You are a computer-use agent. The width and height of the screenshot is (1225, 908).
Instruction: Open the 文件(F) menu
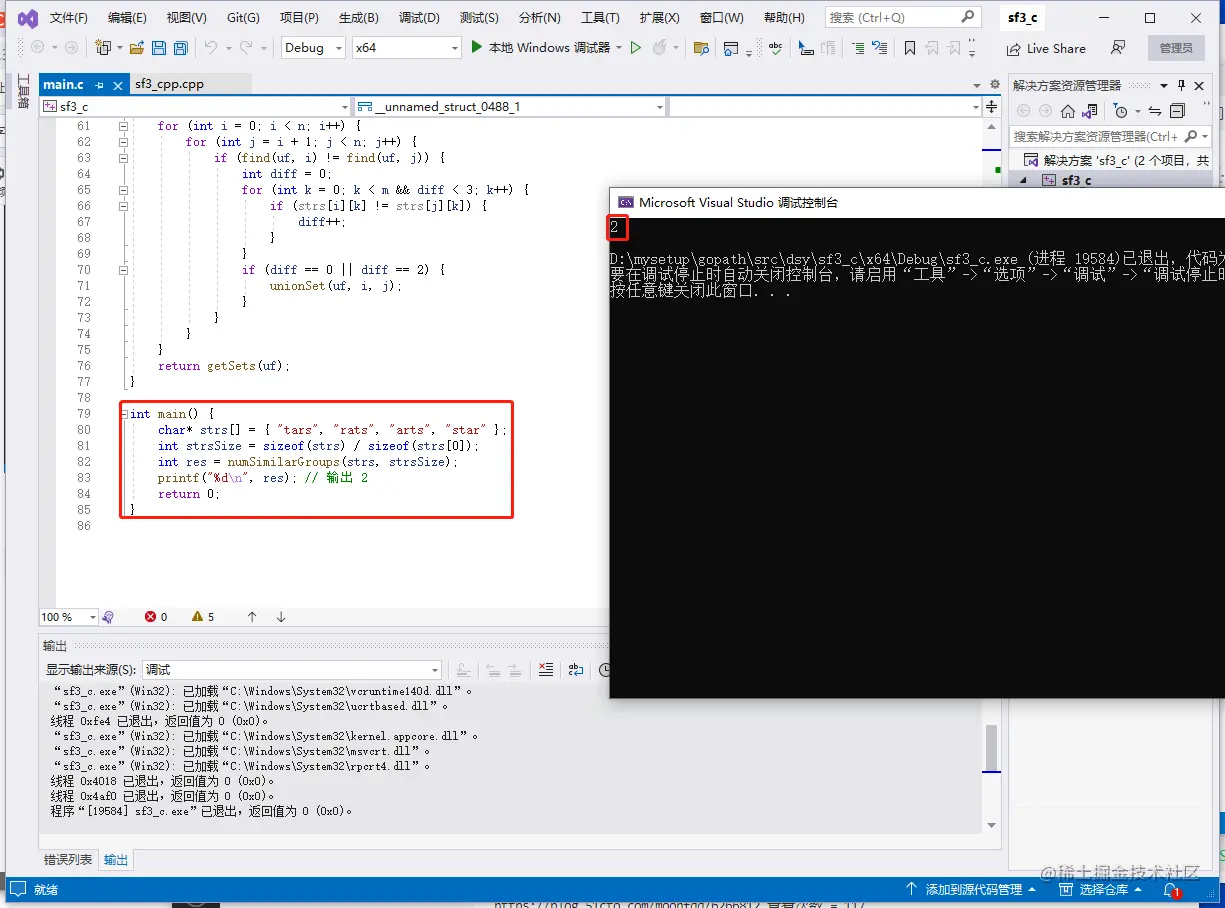(69, 18)
